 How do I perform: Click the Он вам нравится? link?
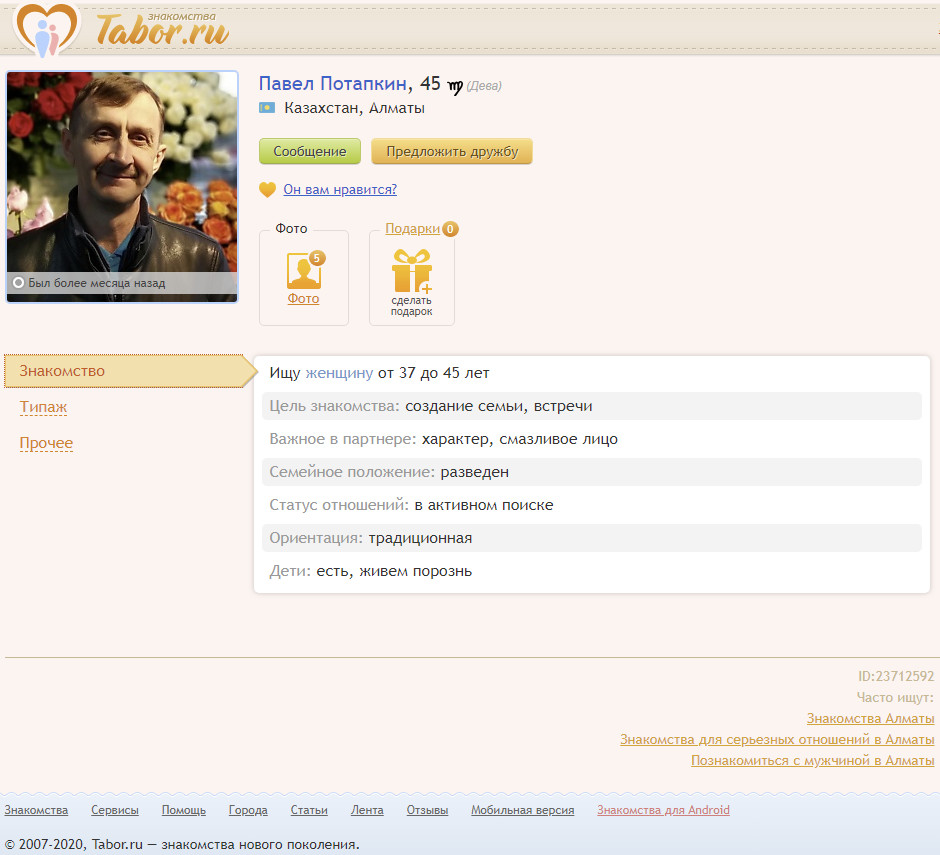(340, 189)
